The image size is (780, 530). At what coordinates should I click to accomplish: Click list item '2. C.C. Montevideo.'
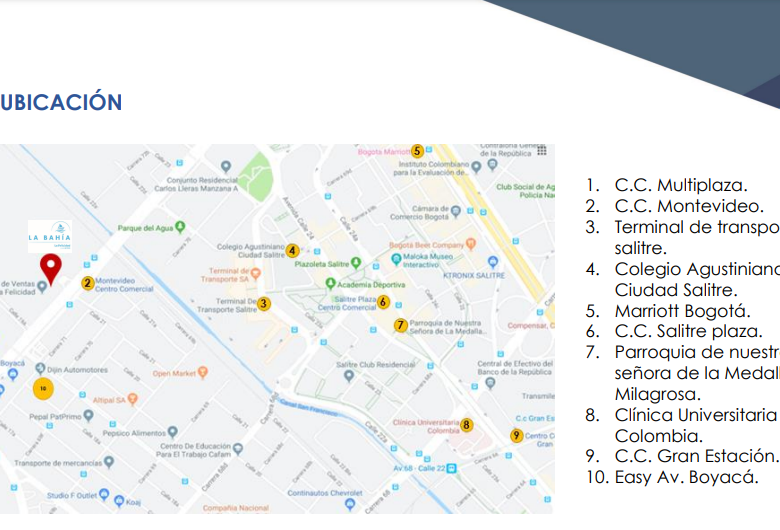(675, 206)
